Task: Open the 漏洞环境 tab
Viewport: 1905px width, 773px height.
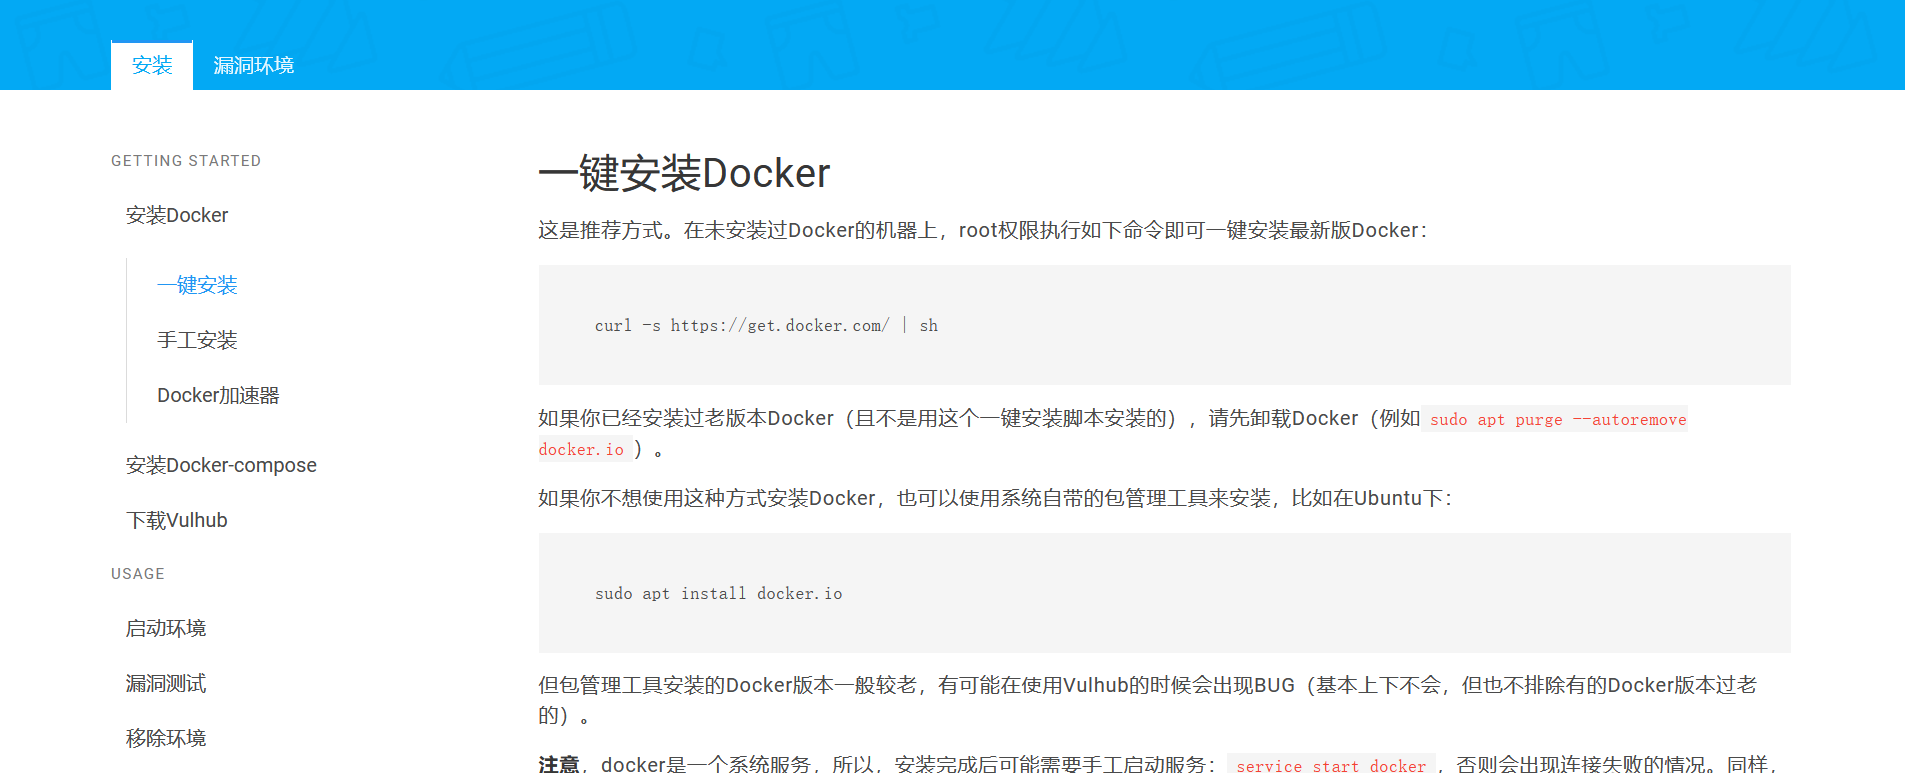Action: (x=253, y=65)
